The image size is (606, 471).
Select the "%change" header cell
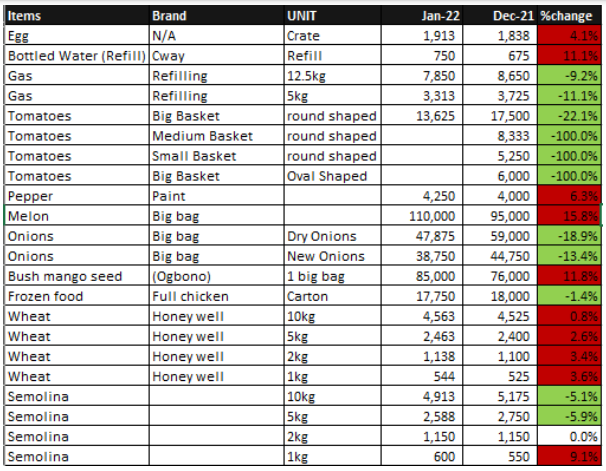(568, 17)
